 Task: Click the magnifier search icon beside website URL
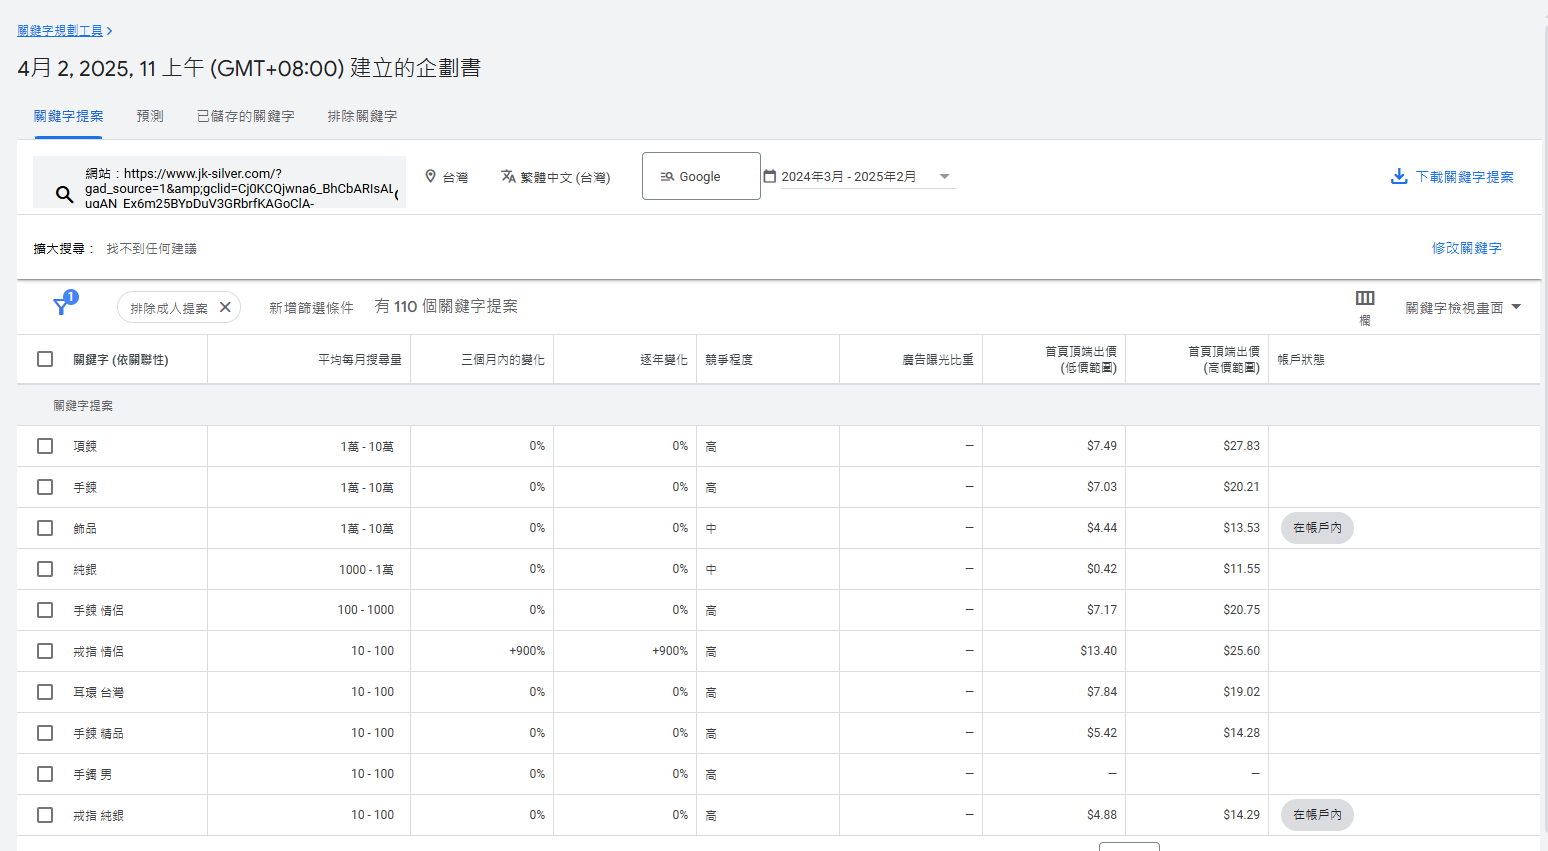64,194
